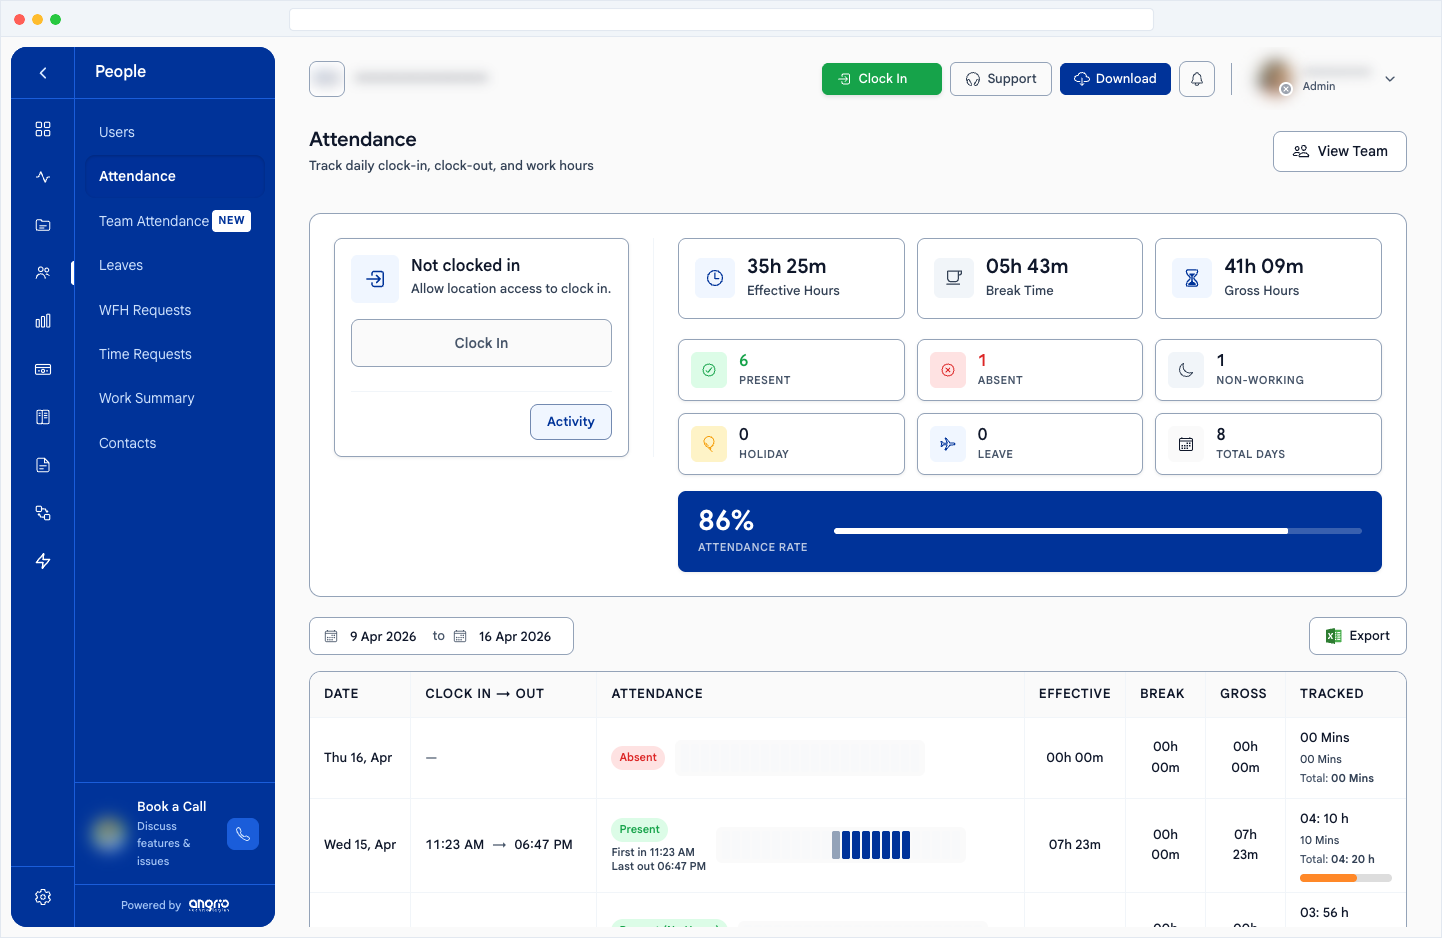
Task: Open settings gear at sidebar bottom
Action: [43, 897]
